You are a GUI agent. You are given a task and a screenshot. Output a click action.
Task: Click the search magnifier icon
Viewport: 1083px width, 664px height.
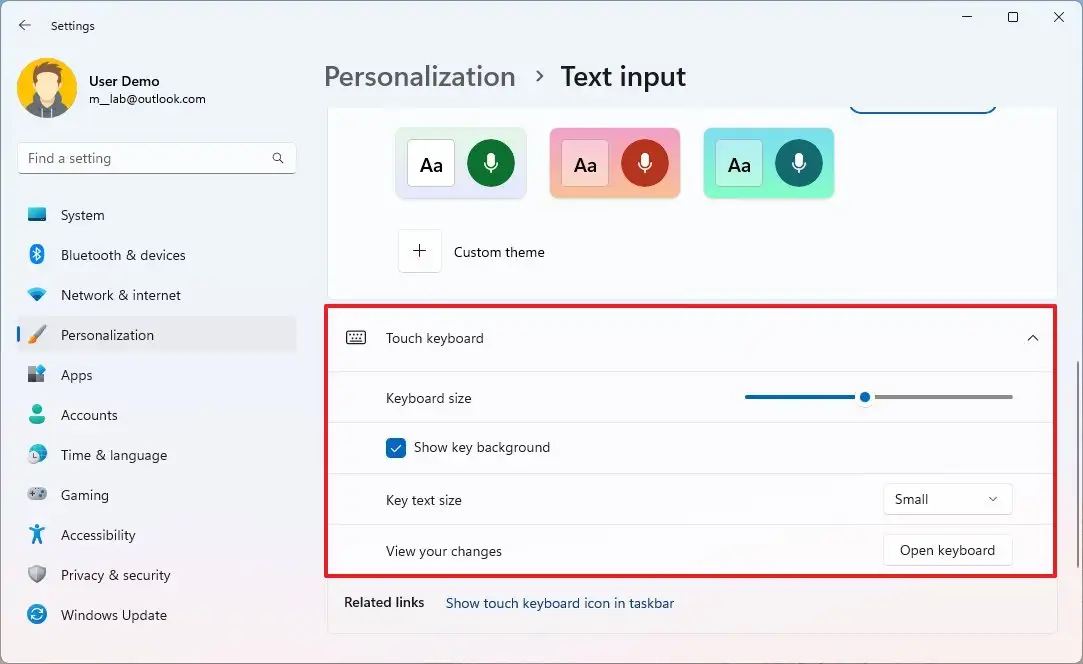tap(278, 158)
